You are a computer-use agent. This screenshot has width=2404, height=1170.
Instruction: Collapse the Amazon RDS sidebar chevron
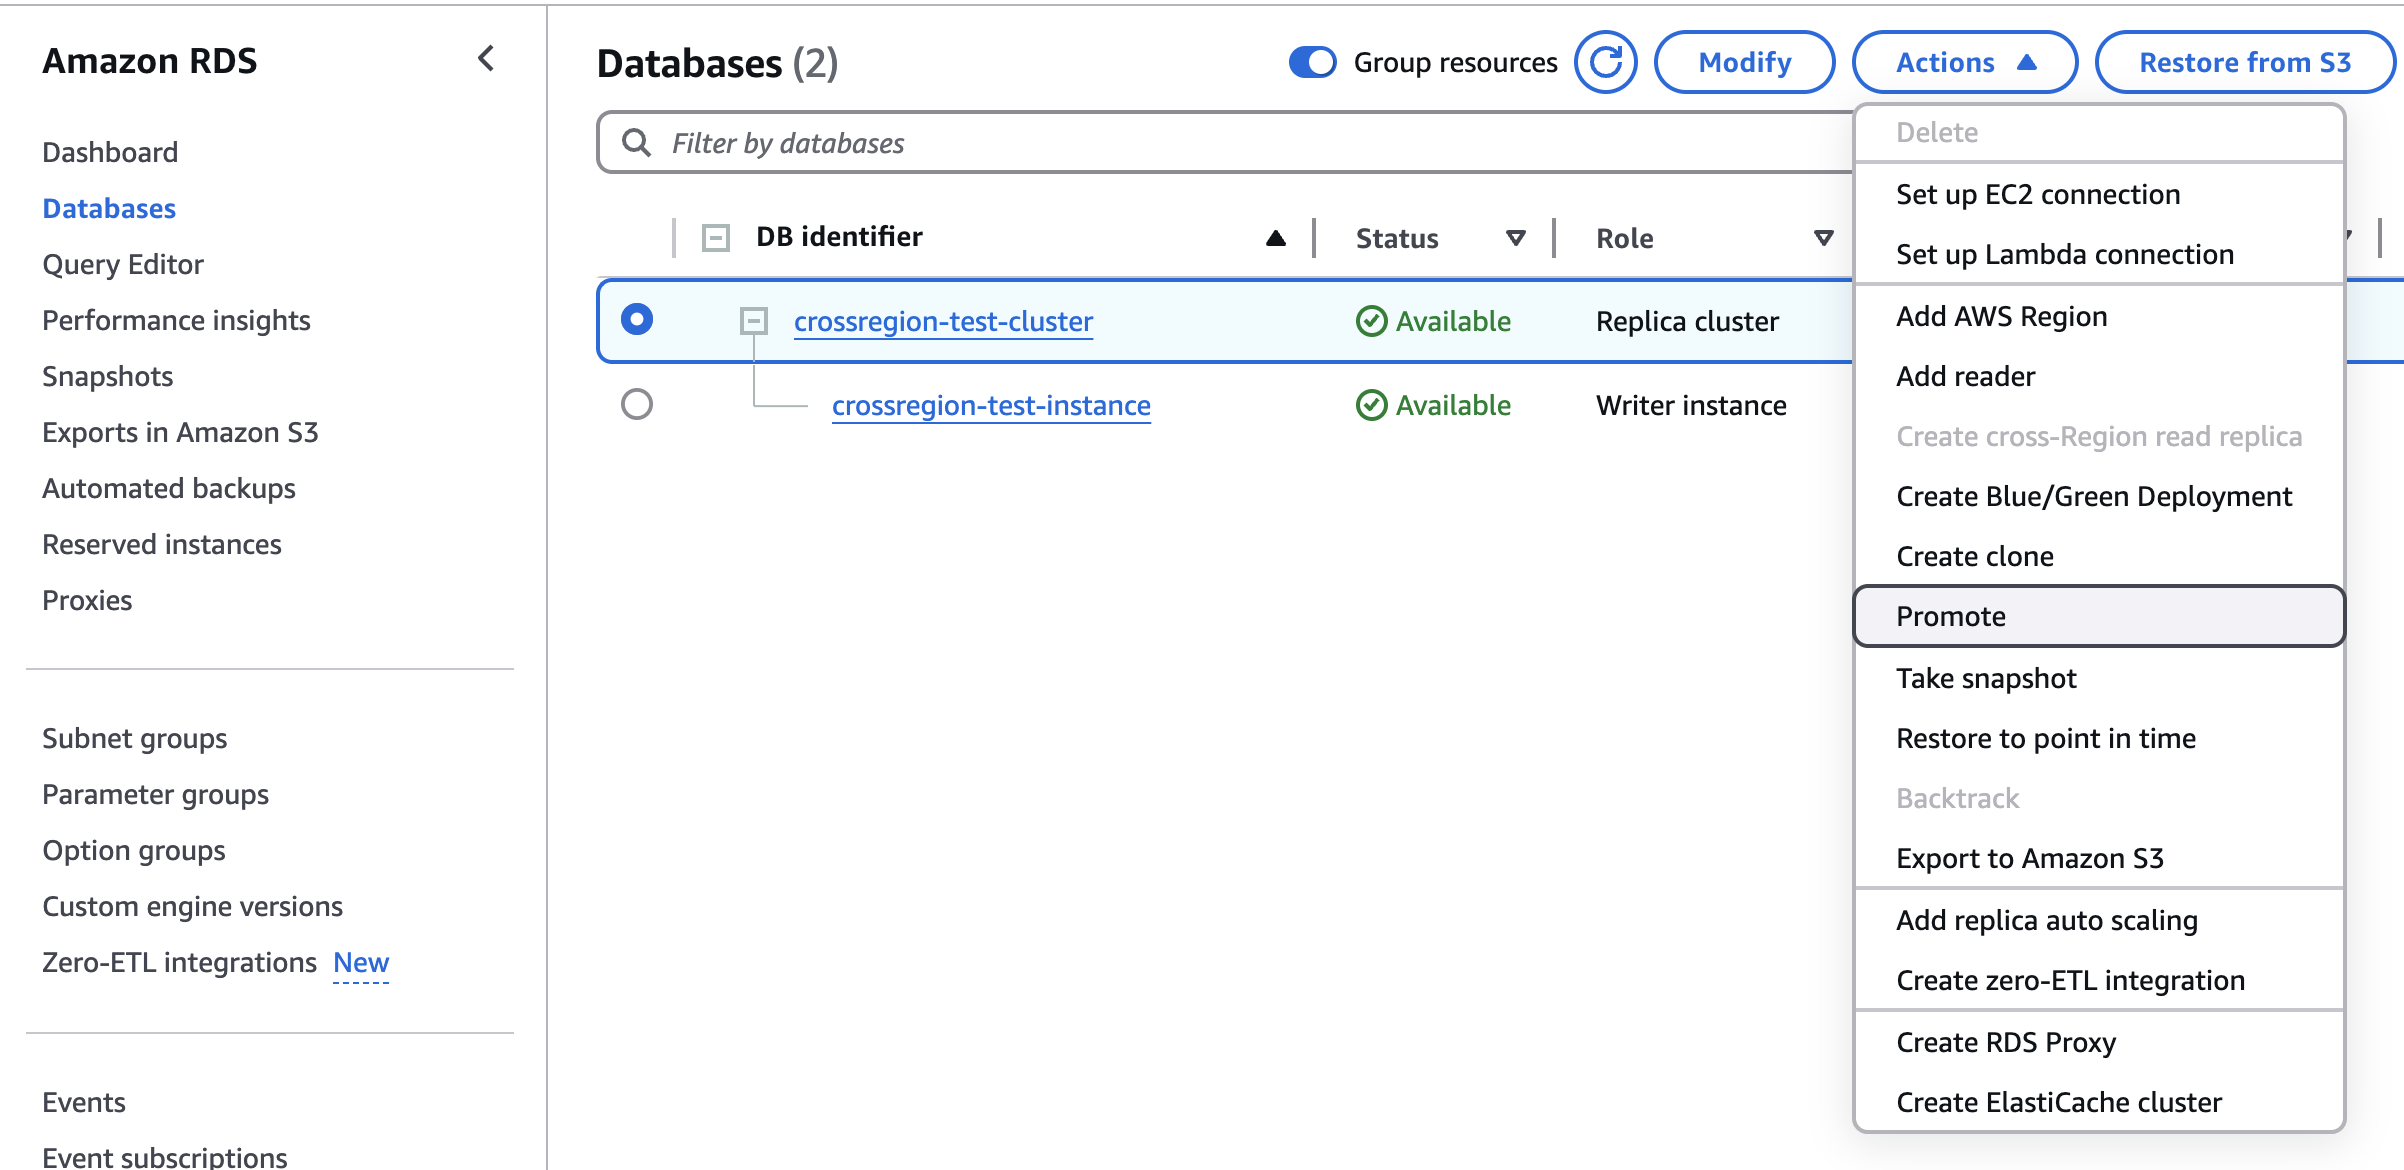(486, 59)
